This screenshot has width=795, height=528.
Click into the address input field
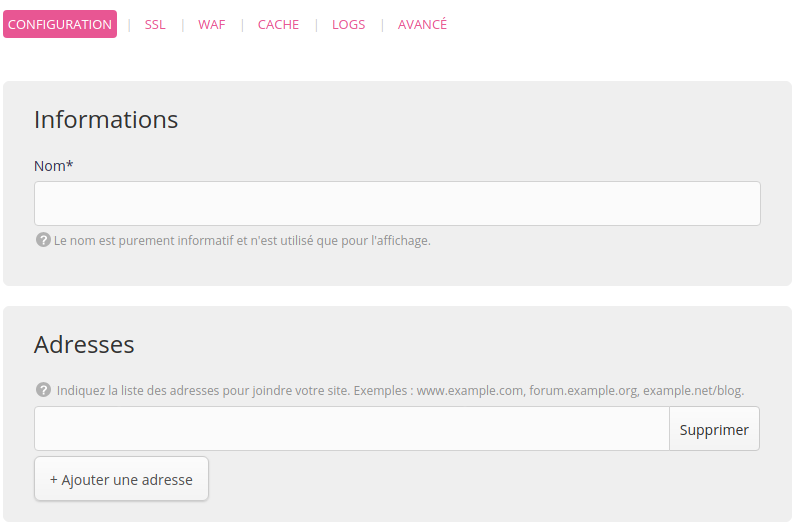[351, 429]
